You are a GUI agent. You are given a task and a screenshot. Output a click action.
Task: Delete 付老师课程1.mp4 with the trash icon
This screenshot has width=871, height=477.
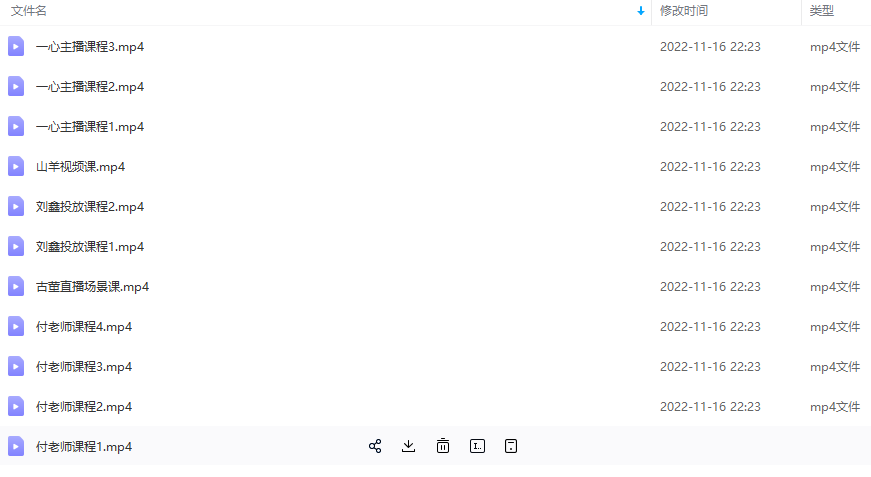click(443, 446)
